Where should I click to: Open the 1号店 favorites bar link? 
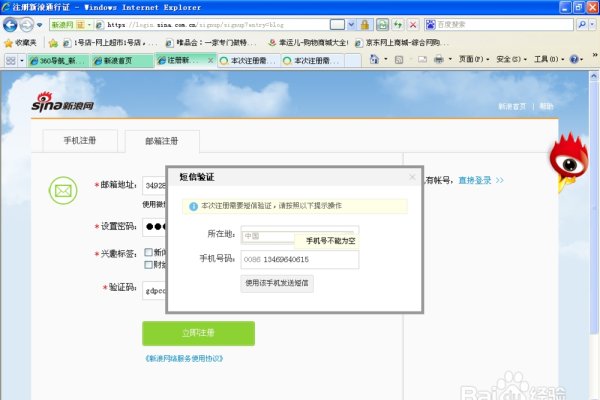pyautogui.click(x=110, y=43)
